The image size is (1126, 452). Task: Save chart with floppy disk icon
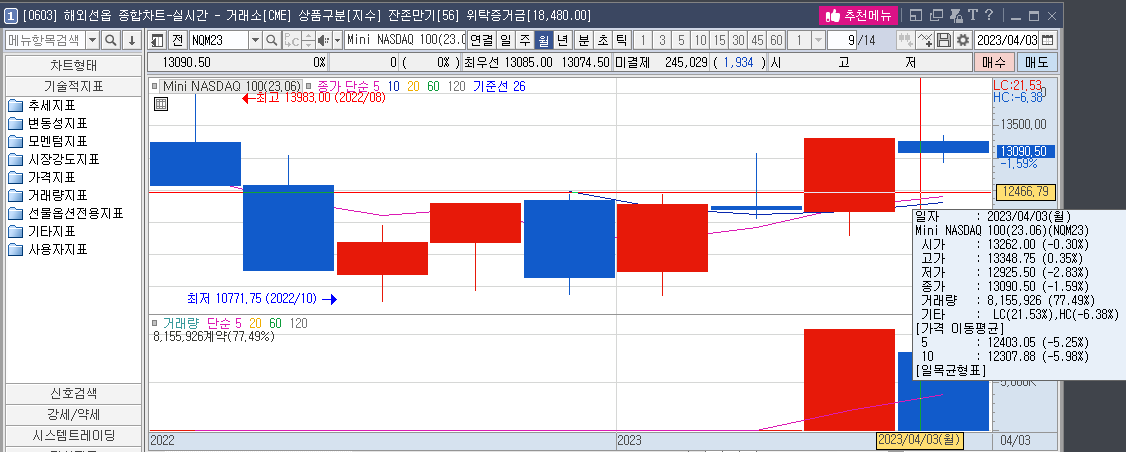pyautogui.click(x=944, y=40)
